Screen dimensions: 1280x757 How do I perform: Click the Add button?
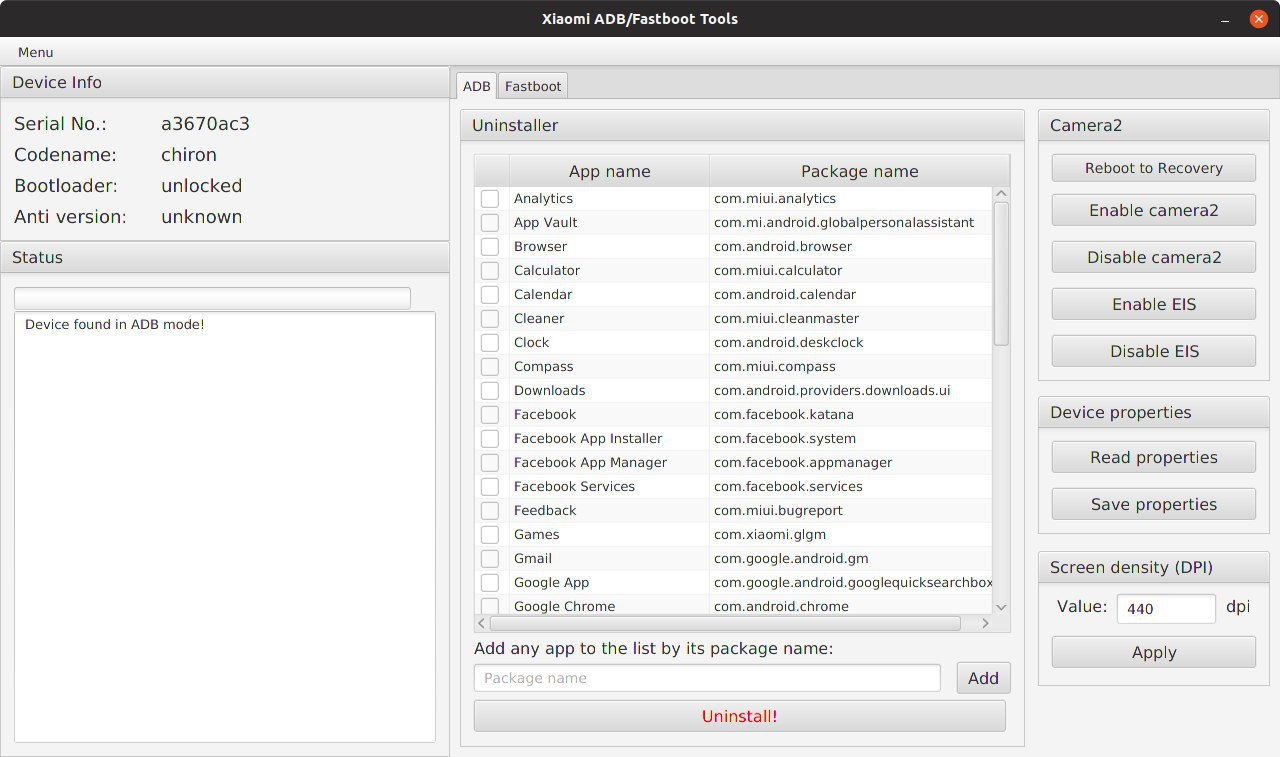[x=983, y=678]
